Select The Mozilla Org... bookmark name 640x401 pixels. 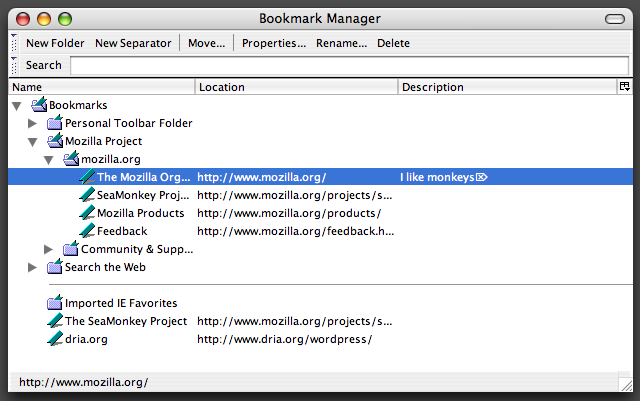[x=144, y=177]
